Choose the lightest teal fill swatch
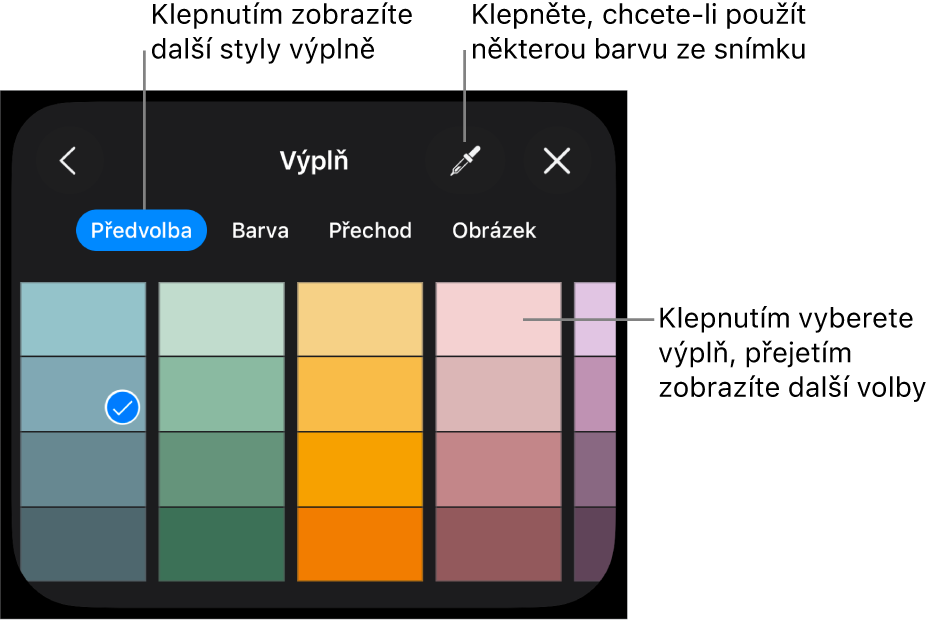The height and width of the screenshot is (620, 942). 83,319
